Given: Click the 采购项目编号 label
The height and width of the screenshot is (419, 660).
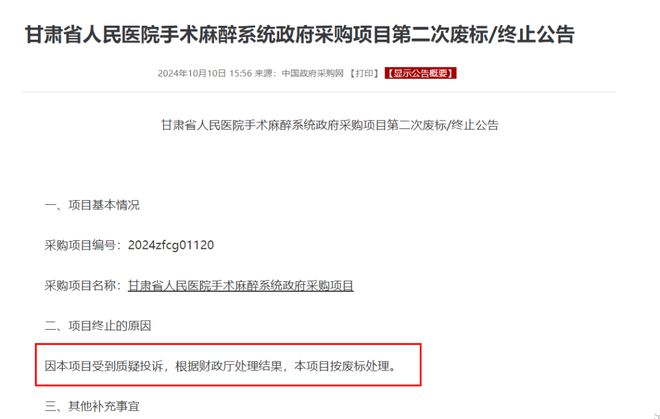Looking at the screenshot, I should click(x=80, y=245).
